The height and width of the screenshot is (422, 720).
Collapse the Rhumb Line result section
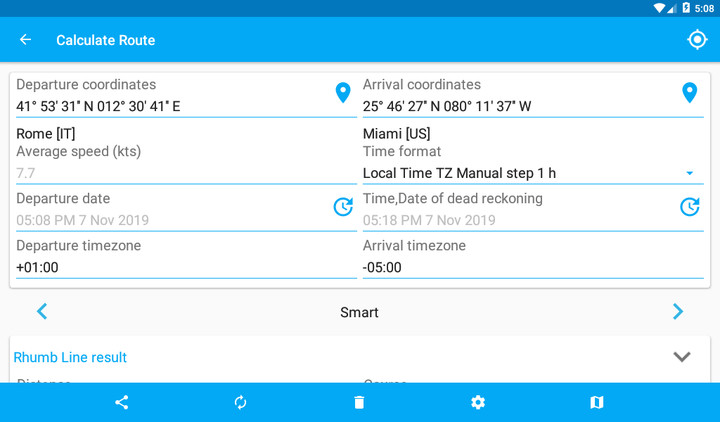tap(682, 357)
